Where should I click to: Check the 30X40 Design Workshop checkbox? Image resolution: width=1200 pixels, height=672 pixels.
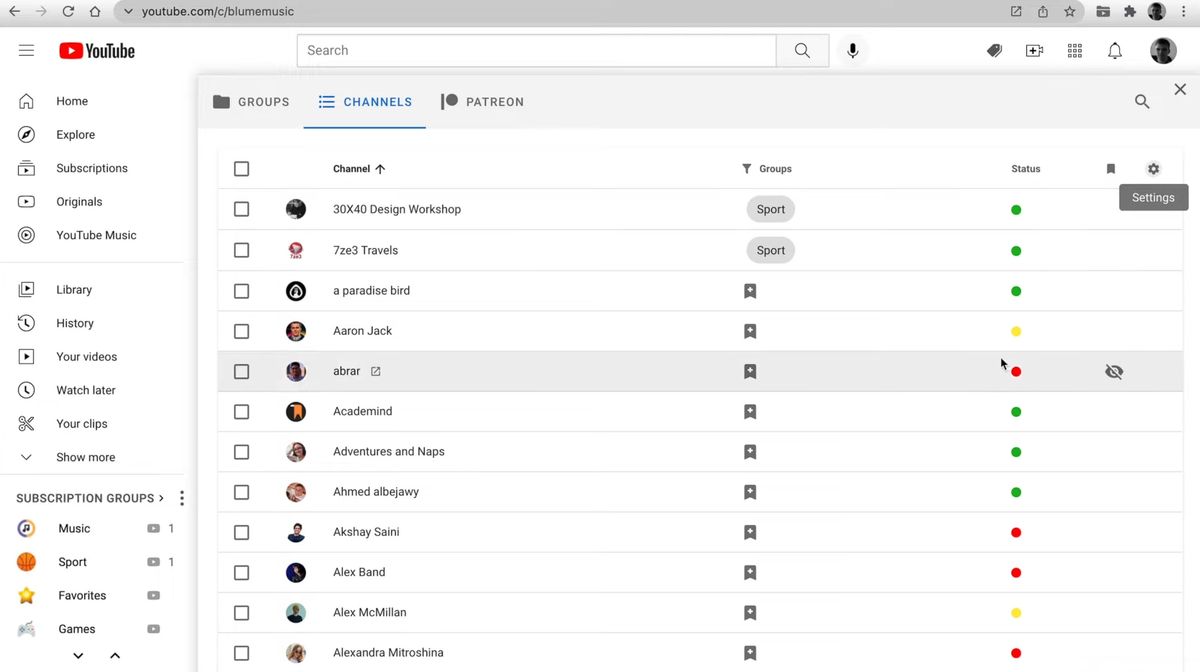pos(241,210)
